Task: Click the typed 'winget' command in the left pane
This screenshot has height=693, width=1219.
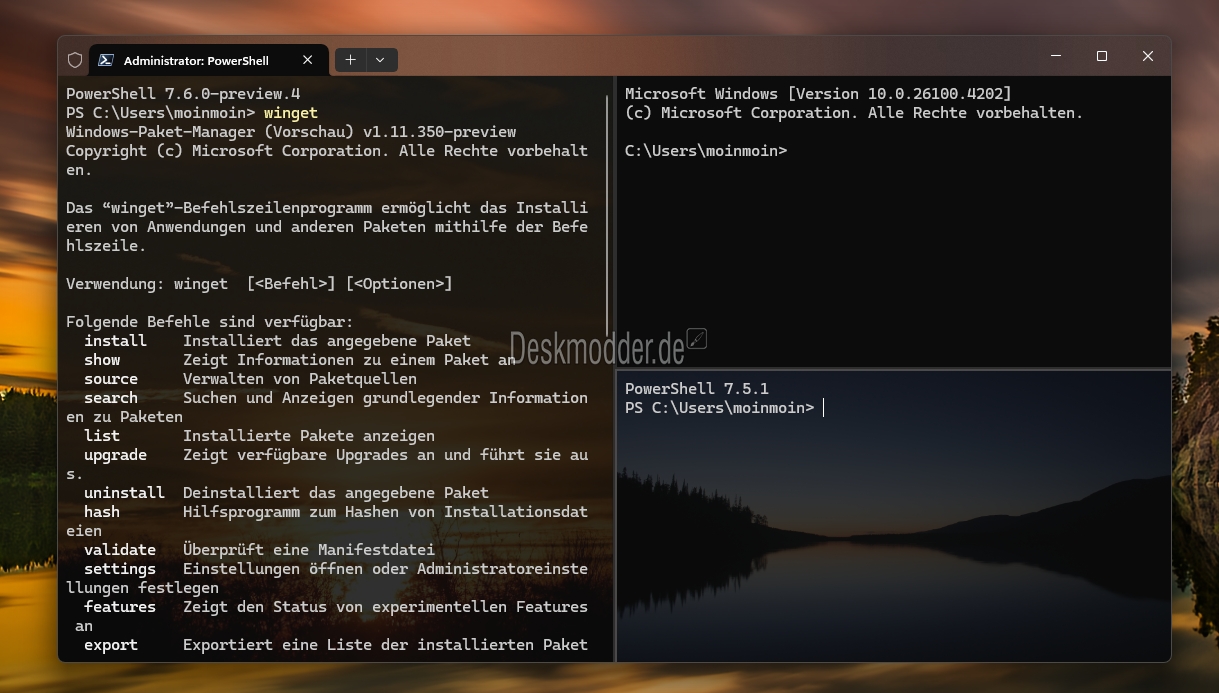Action: 291,113
